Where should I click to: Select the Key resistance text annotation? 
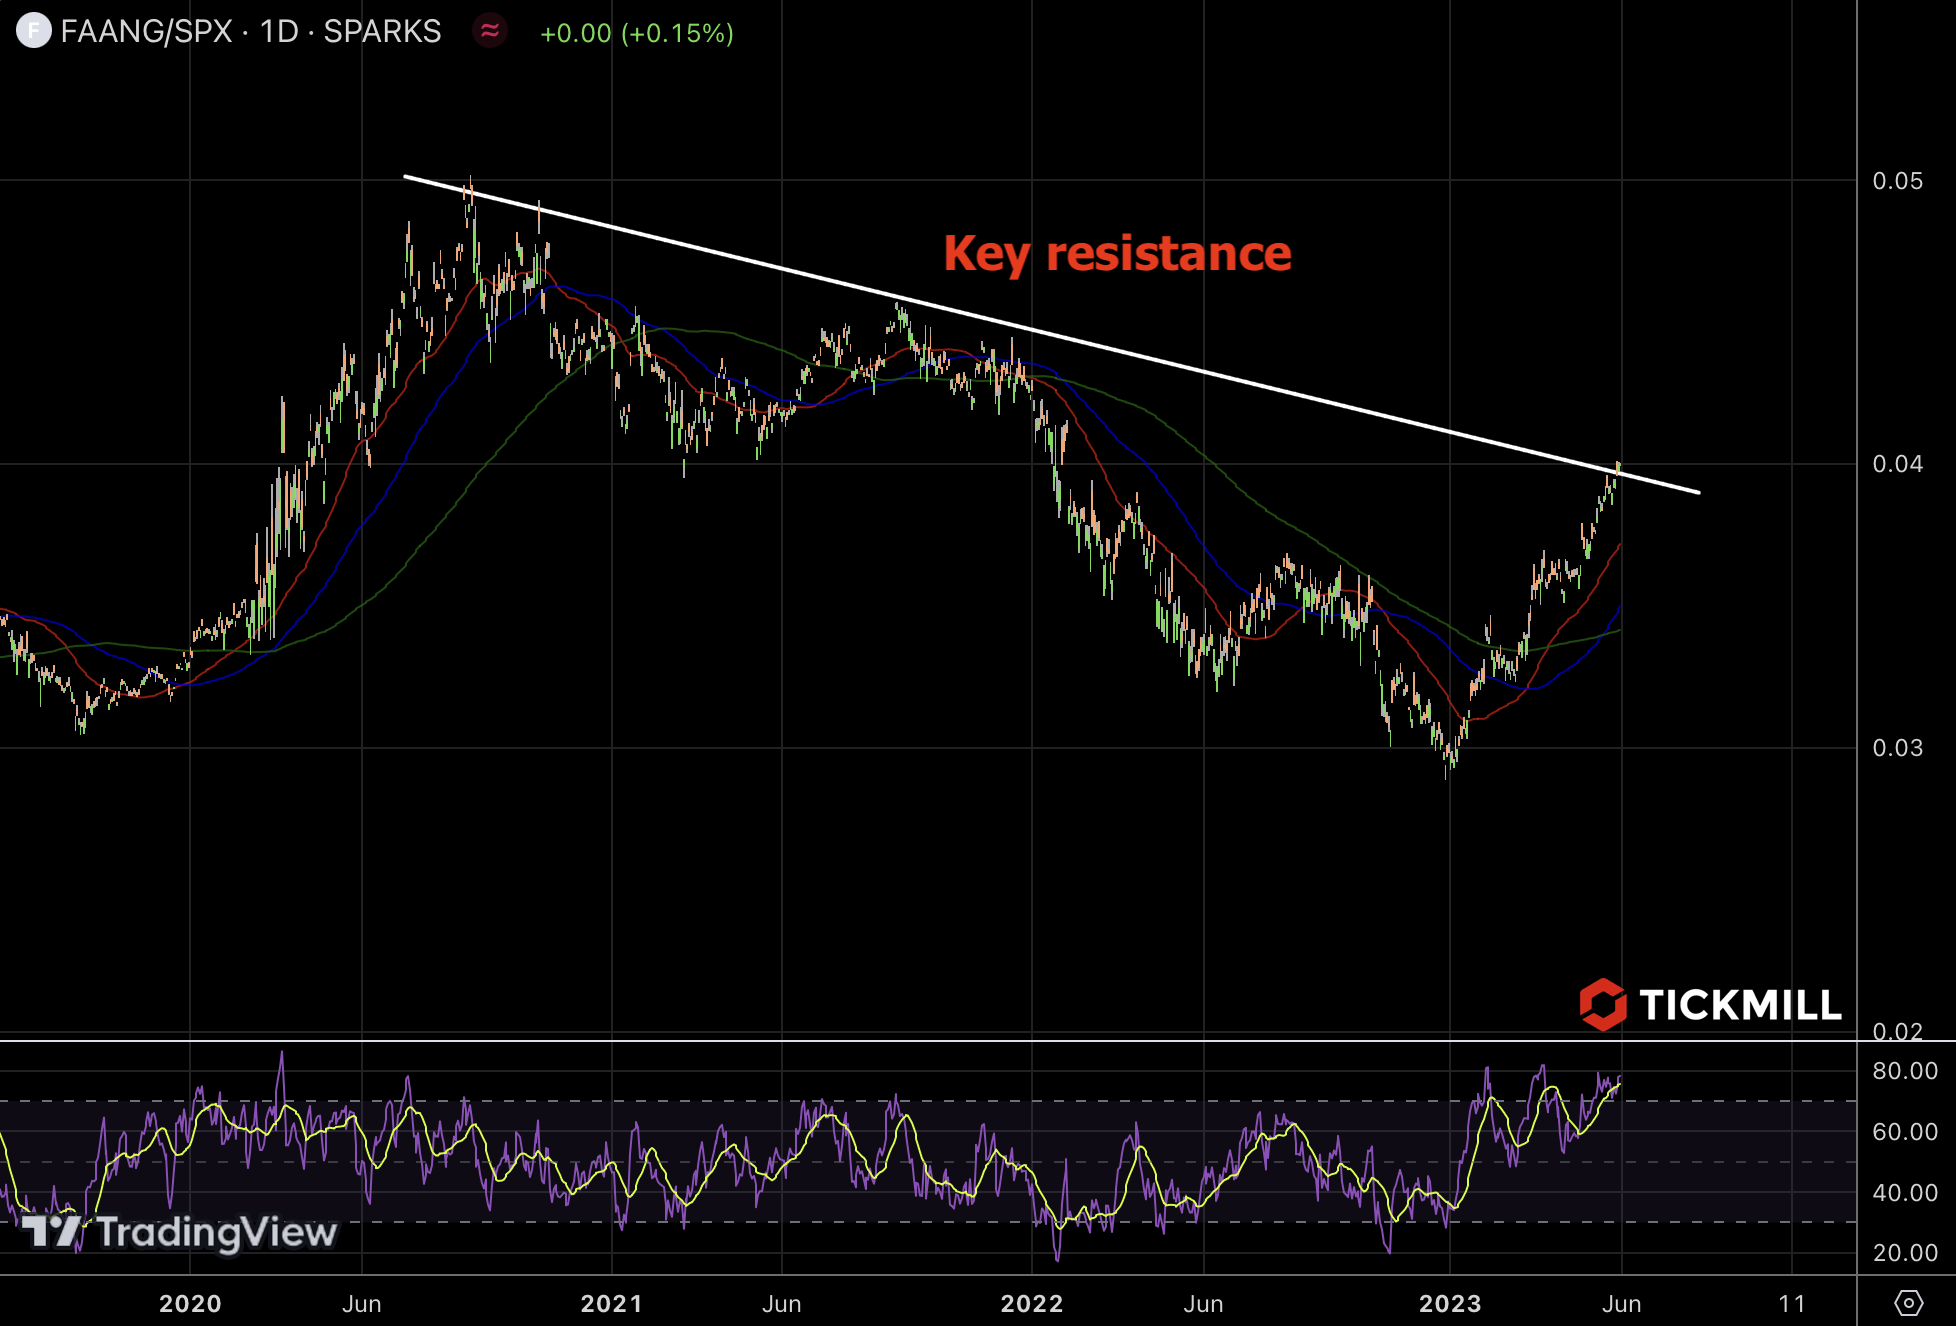click(1117, 254)
